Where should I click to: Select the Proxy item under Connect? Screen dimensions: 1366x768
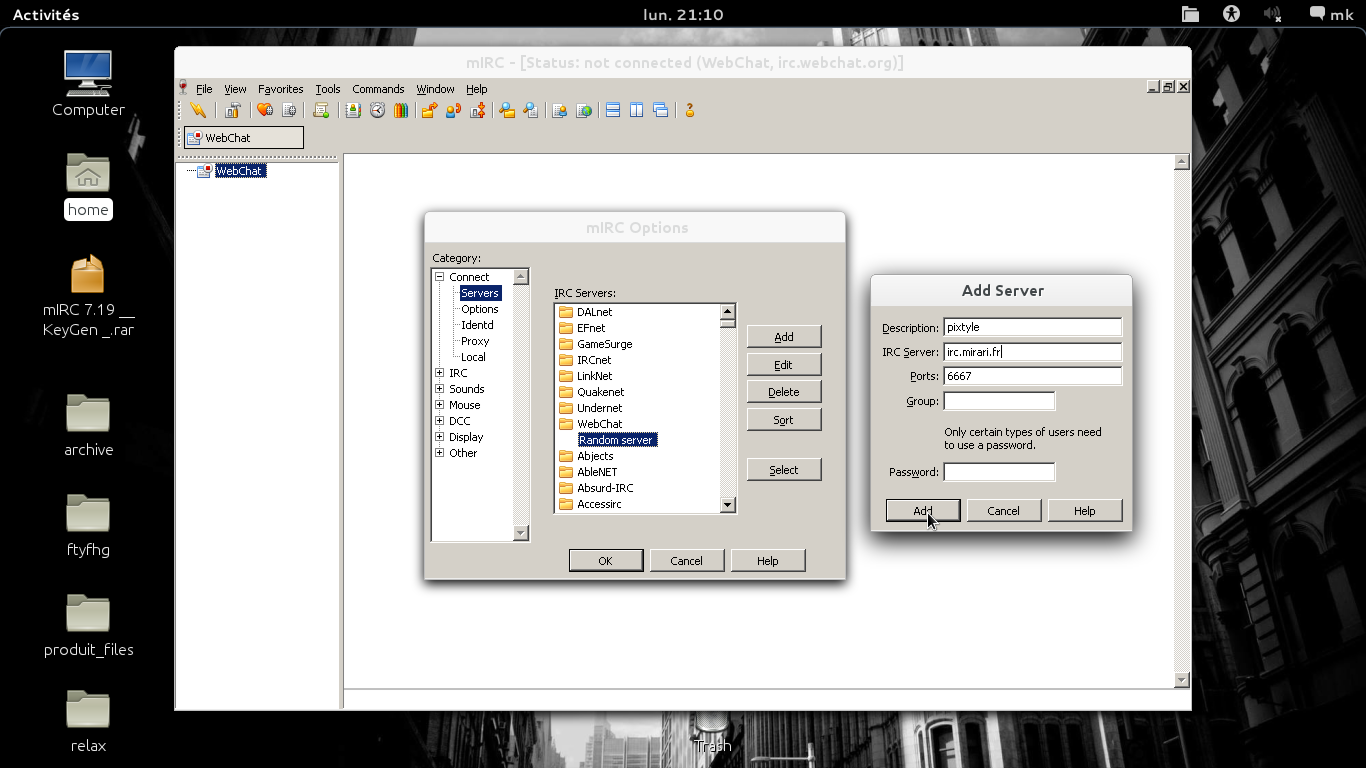click(x=475, y=341)
